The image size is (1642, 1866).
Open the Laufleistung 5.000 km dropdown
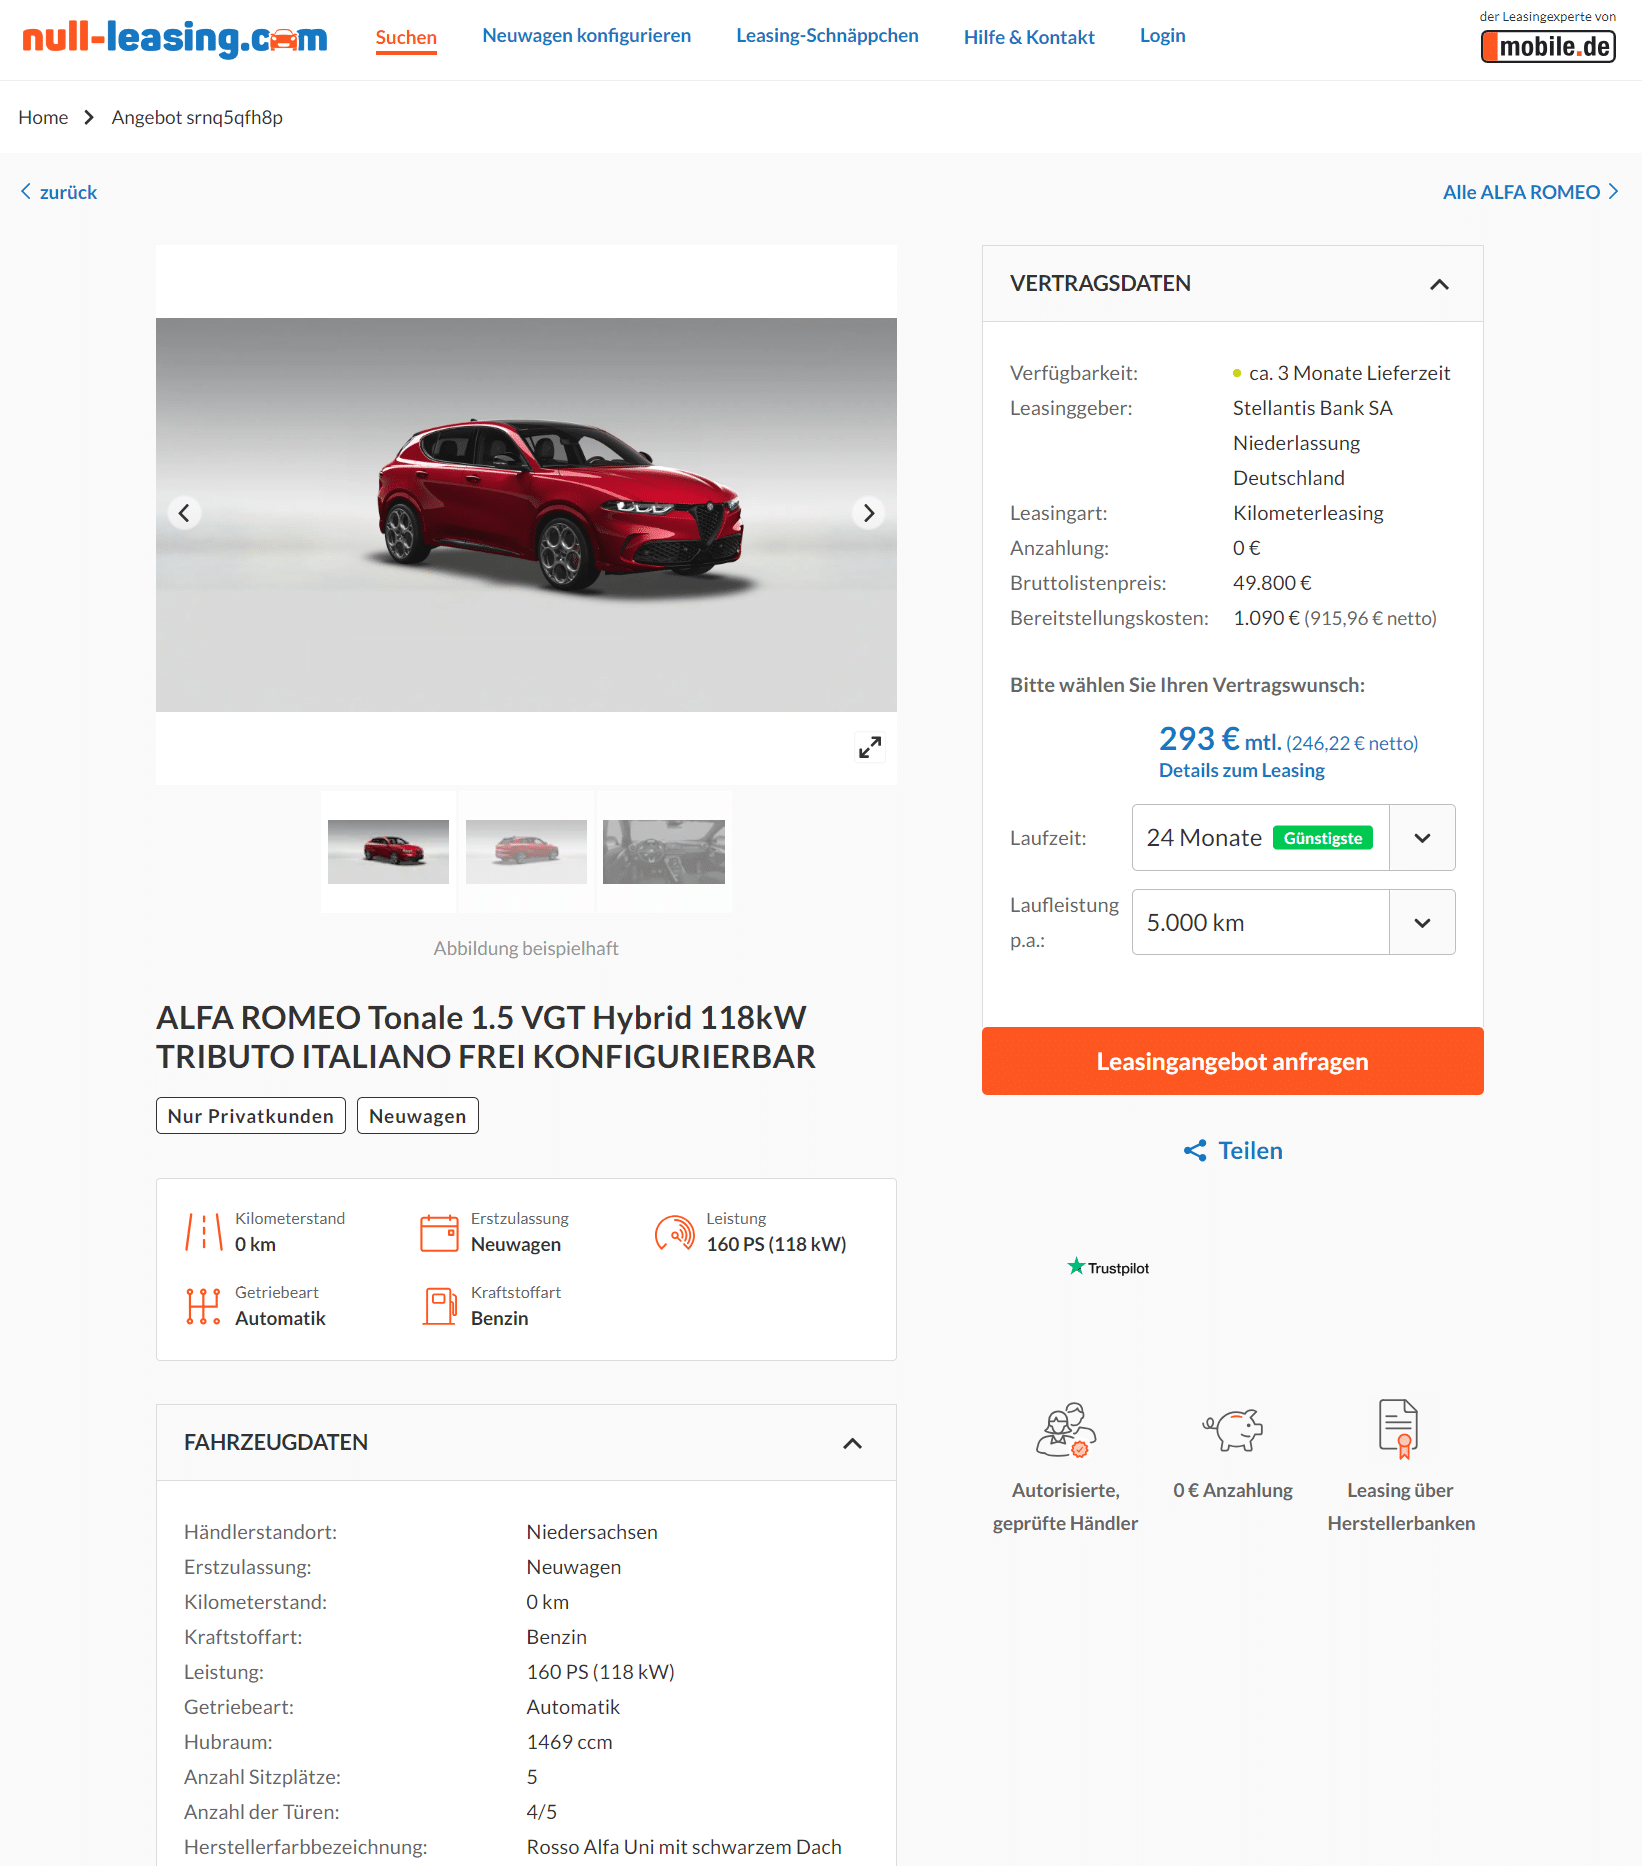click(1293, 922)
